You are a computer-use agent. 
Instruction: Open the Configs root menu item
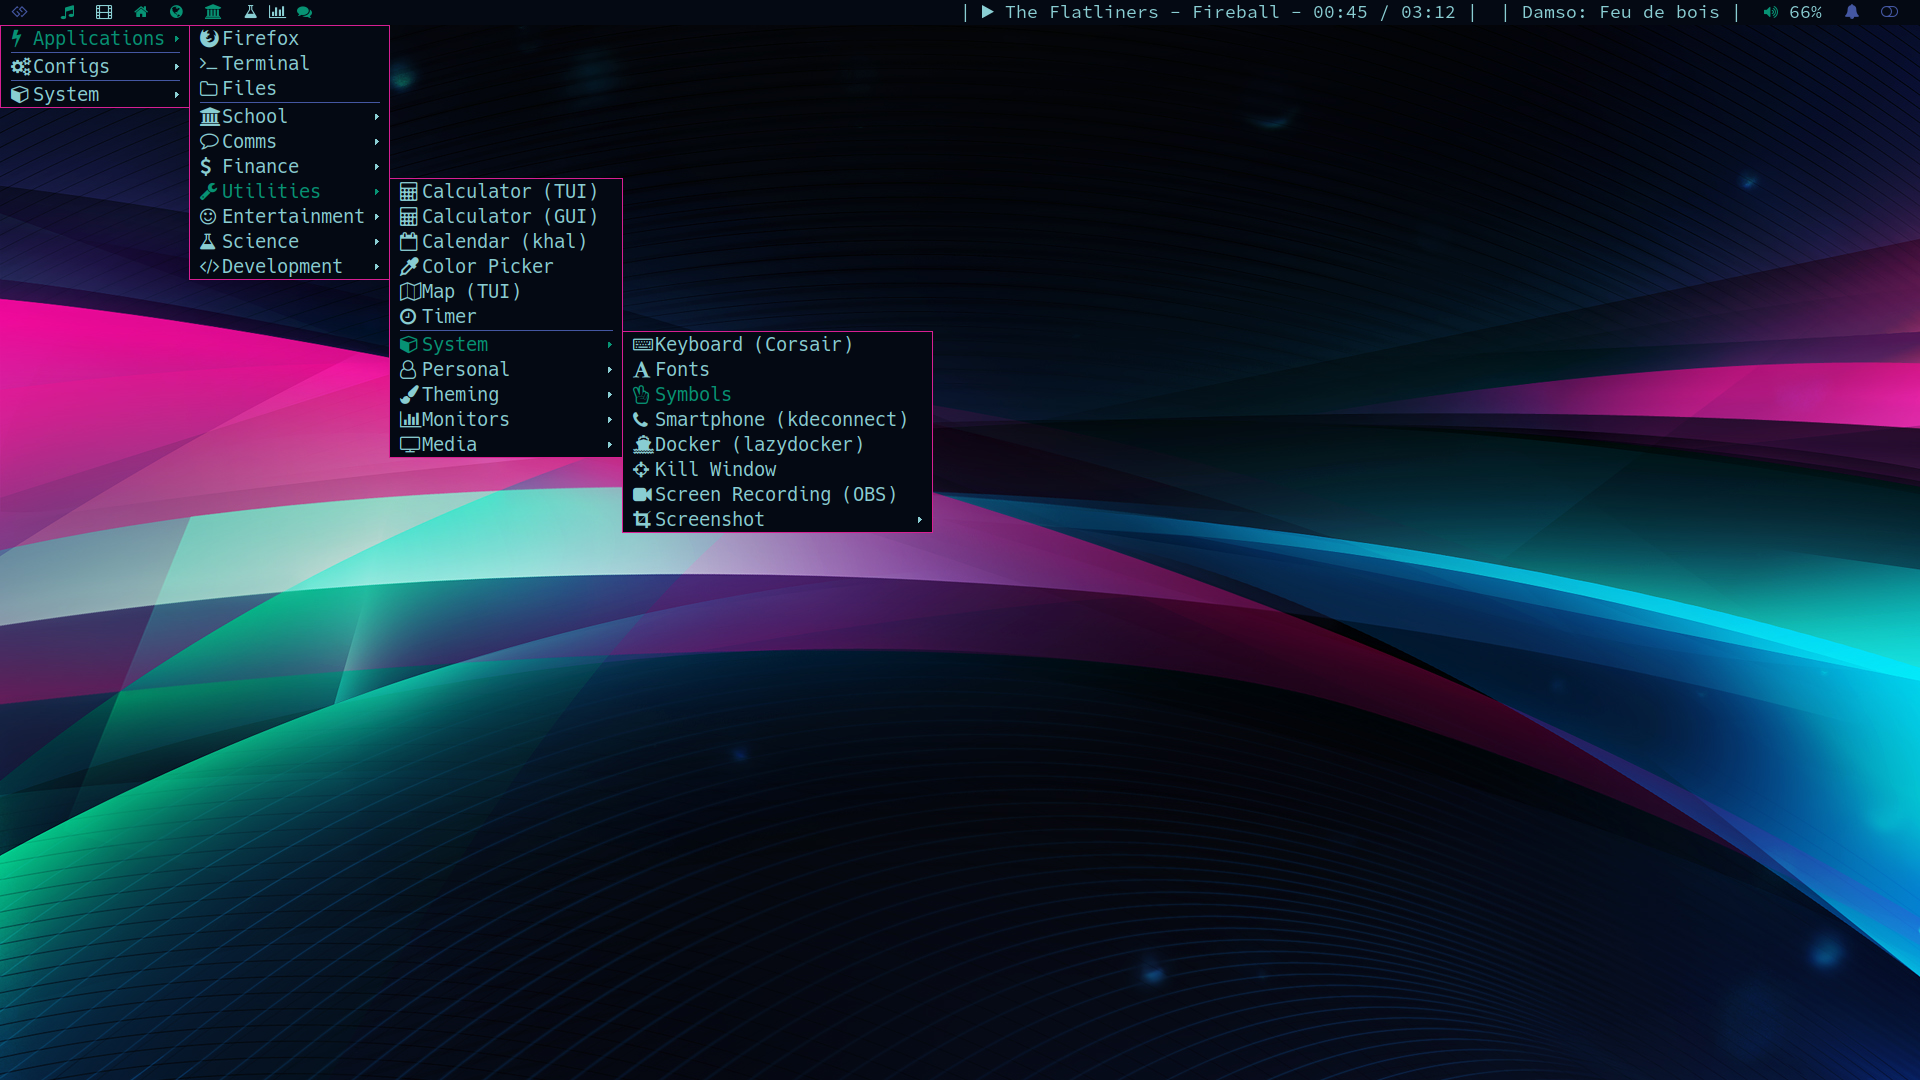(71, 66)
